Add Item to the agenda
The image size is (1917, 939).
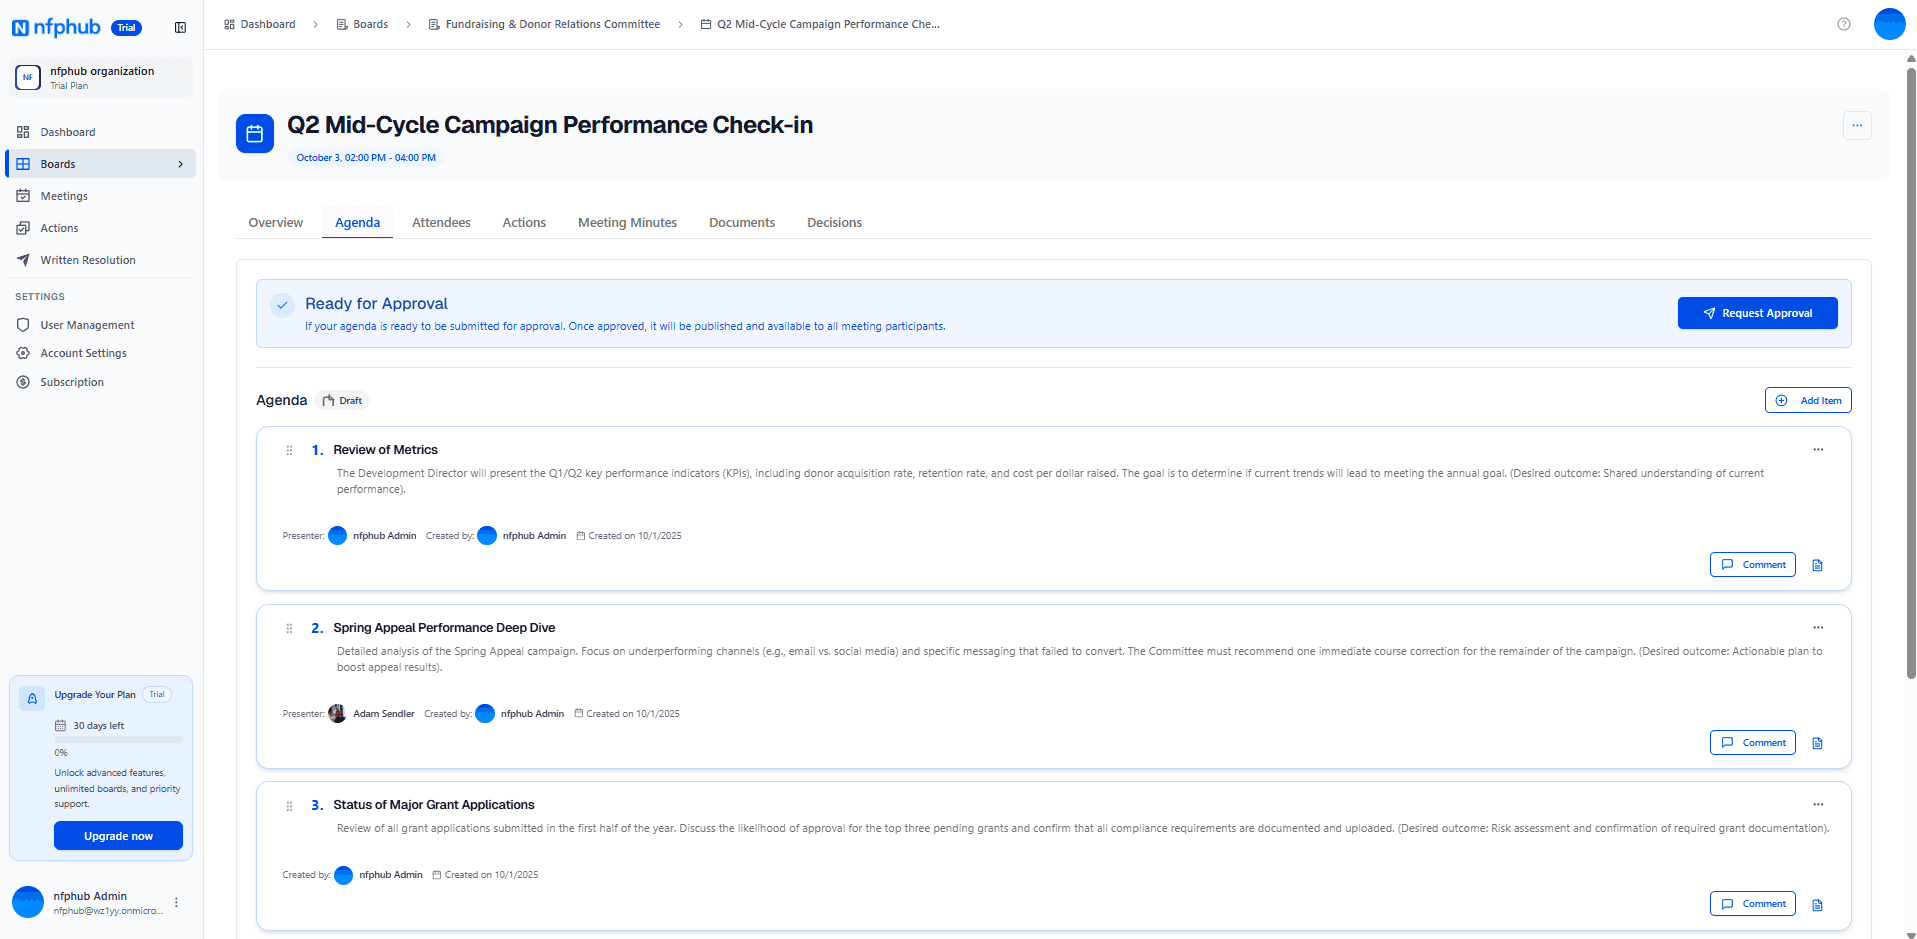1807,400
